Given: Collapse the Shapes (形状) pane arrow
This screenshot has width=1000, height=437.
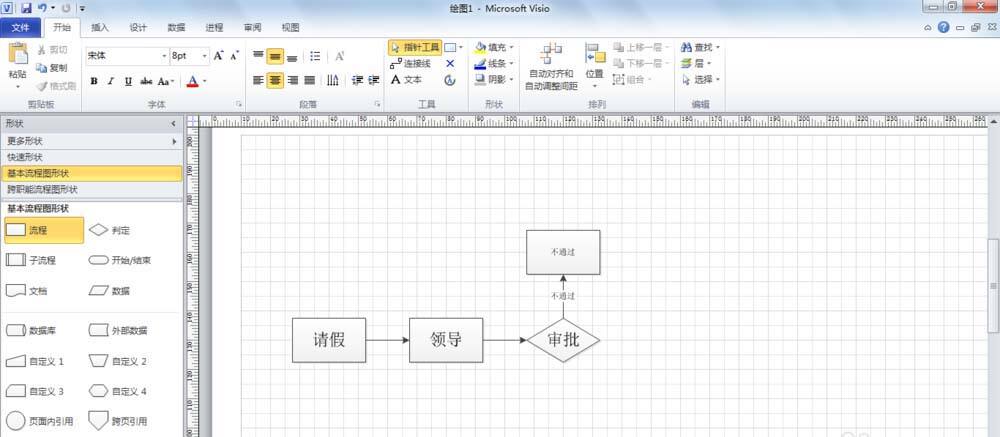Looking at the screenshot, I should (173, 124).
